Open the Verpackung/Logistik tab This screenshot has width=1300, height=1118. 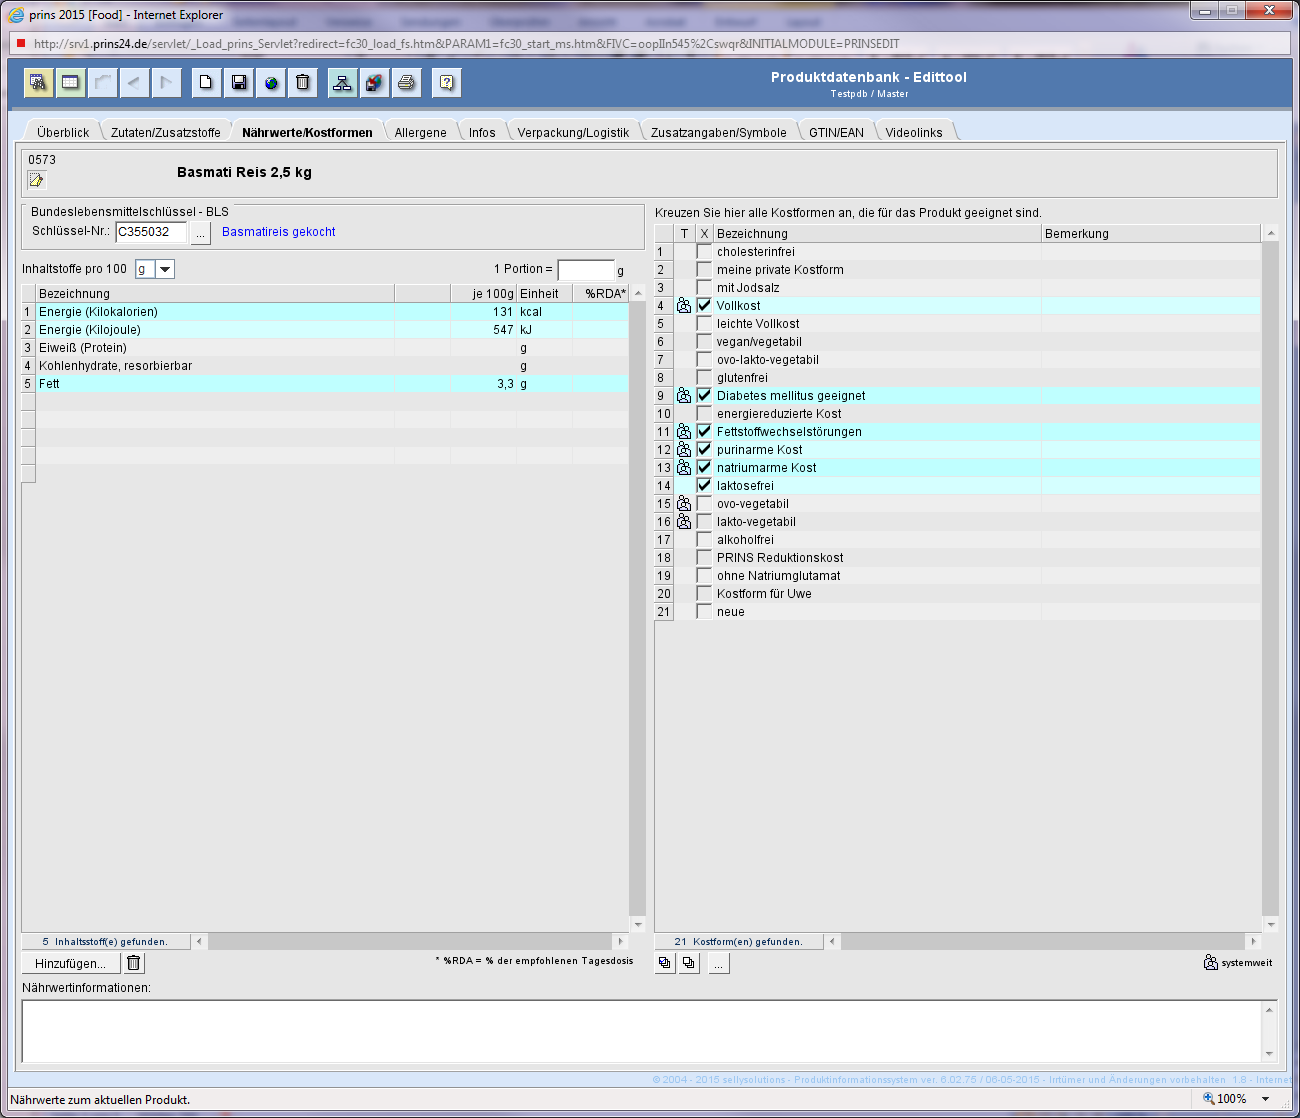(573, 132)
